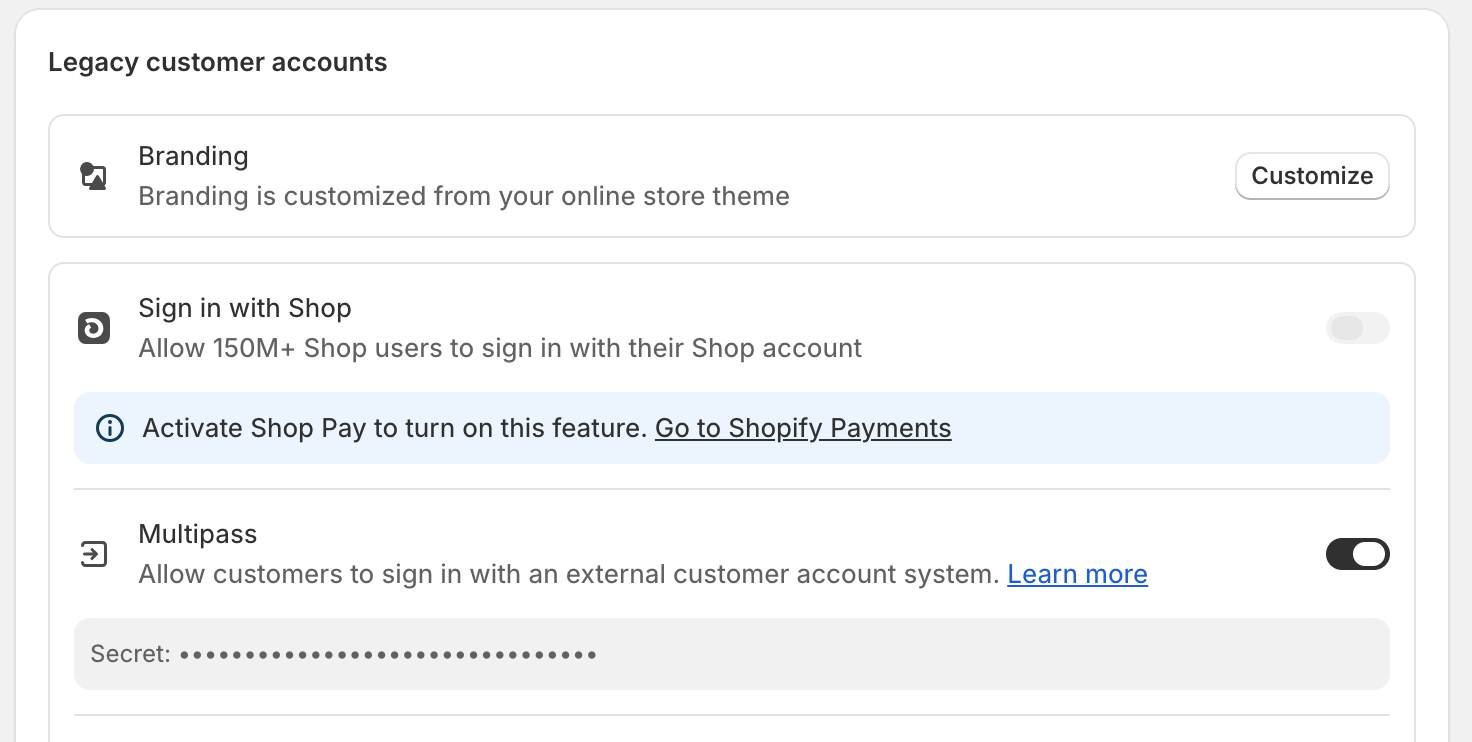1472x742 pixels.
Task: Click the Sign in with Shop title
Action: 245,308
